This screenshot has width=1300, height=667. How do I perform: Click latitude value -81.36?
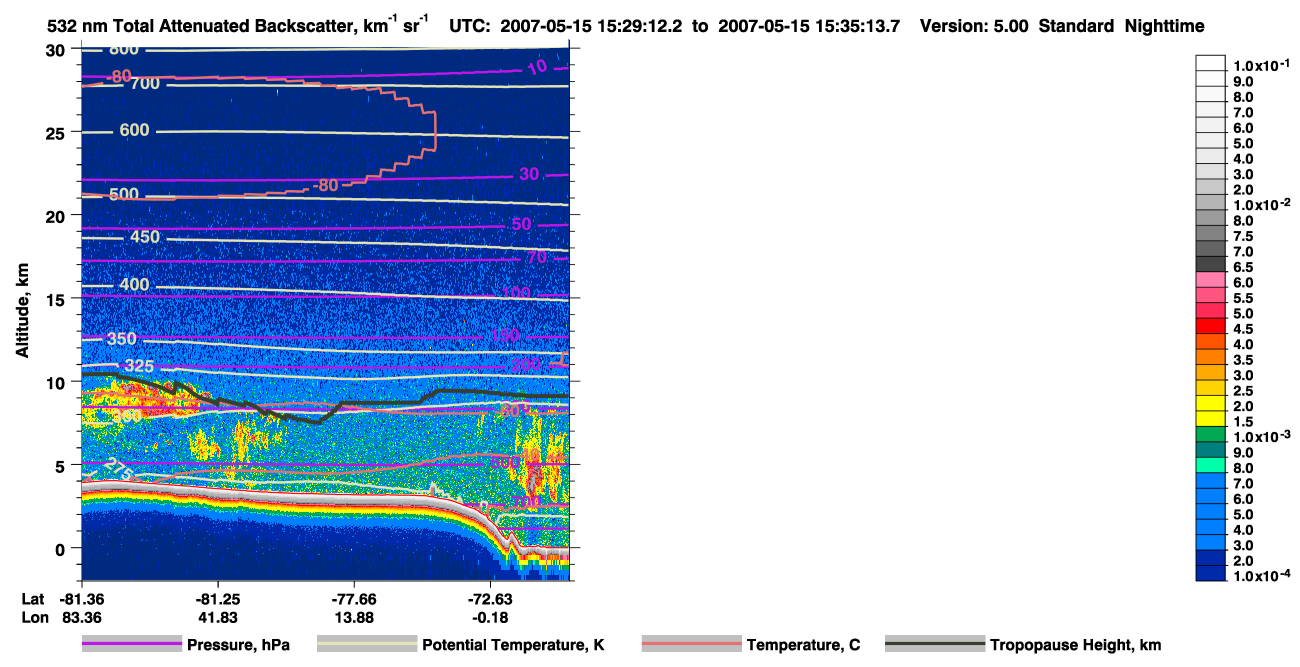tap(81, 599)
